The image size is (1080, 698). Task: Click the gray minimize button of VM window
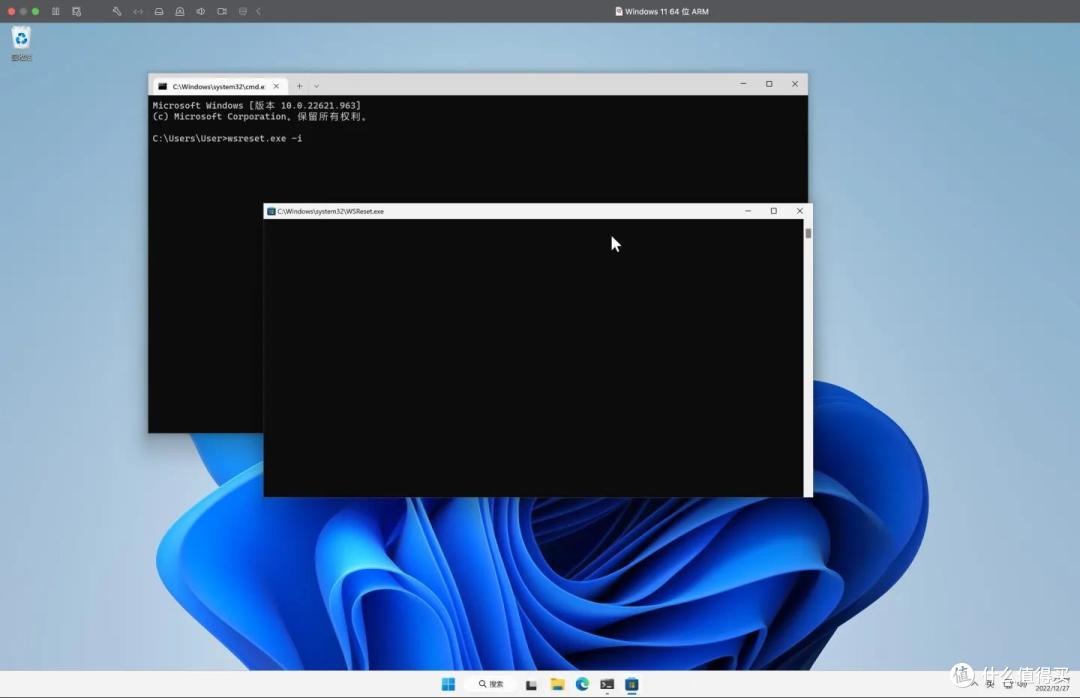[x=23, y=11]
